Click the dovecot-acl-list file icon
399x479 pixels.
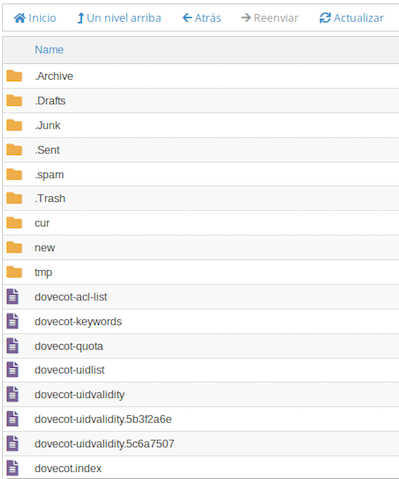[x=13, y=297]
